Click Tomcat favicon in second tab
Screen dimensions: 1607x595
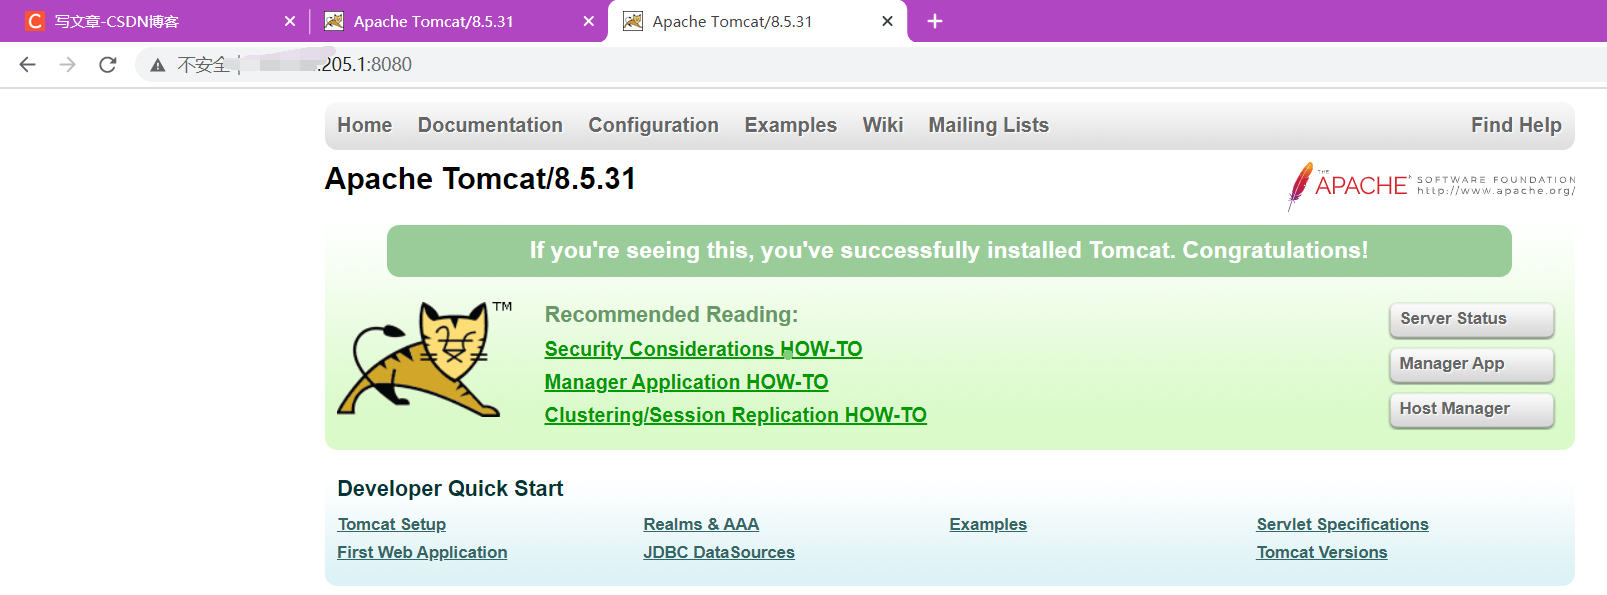point(334,21)
